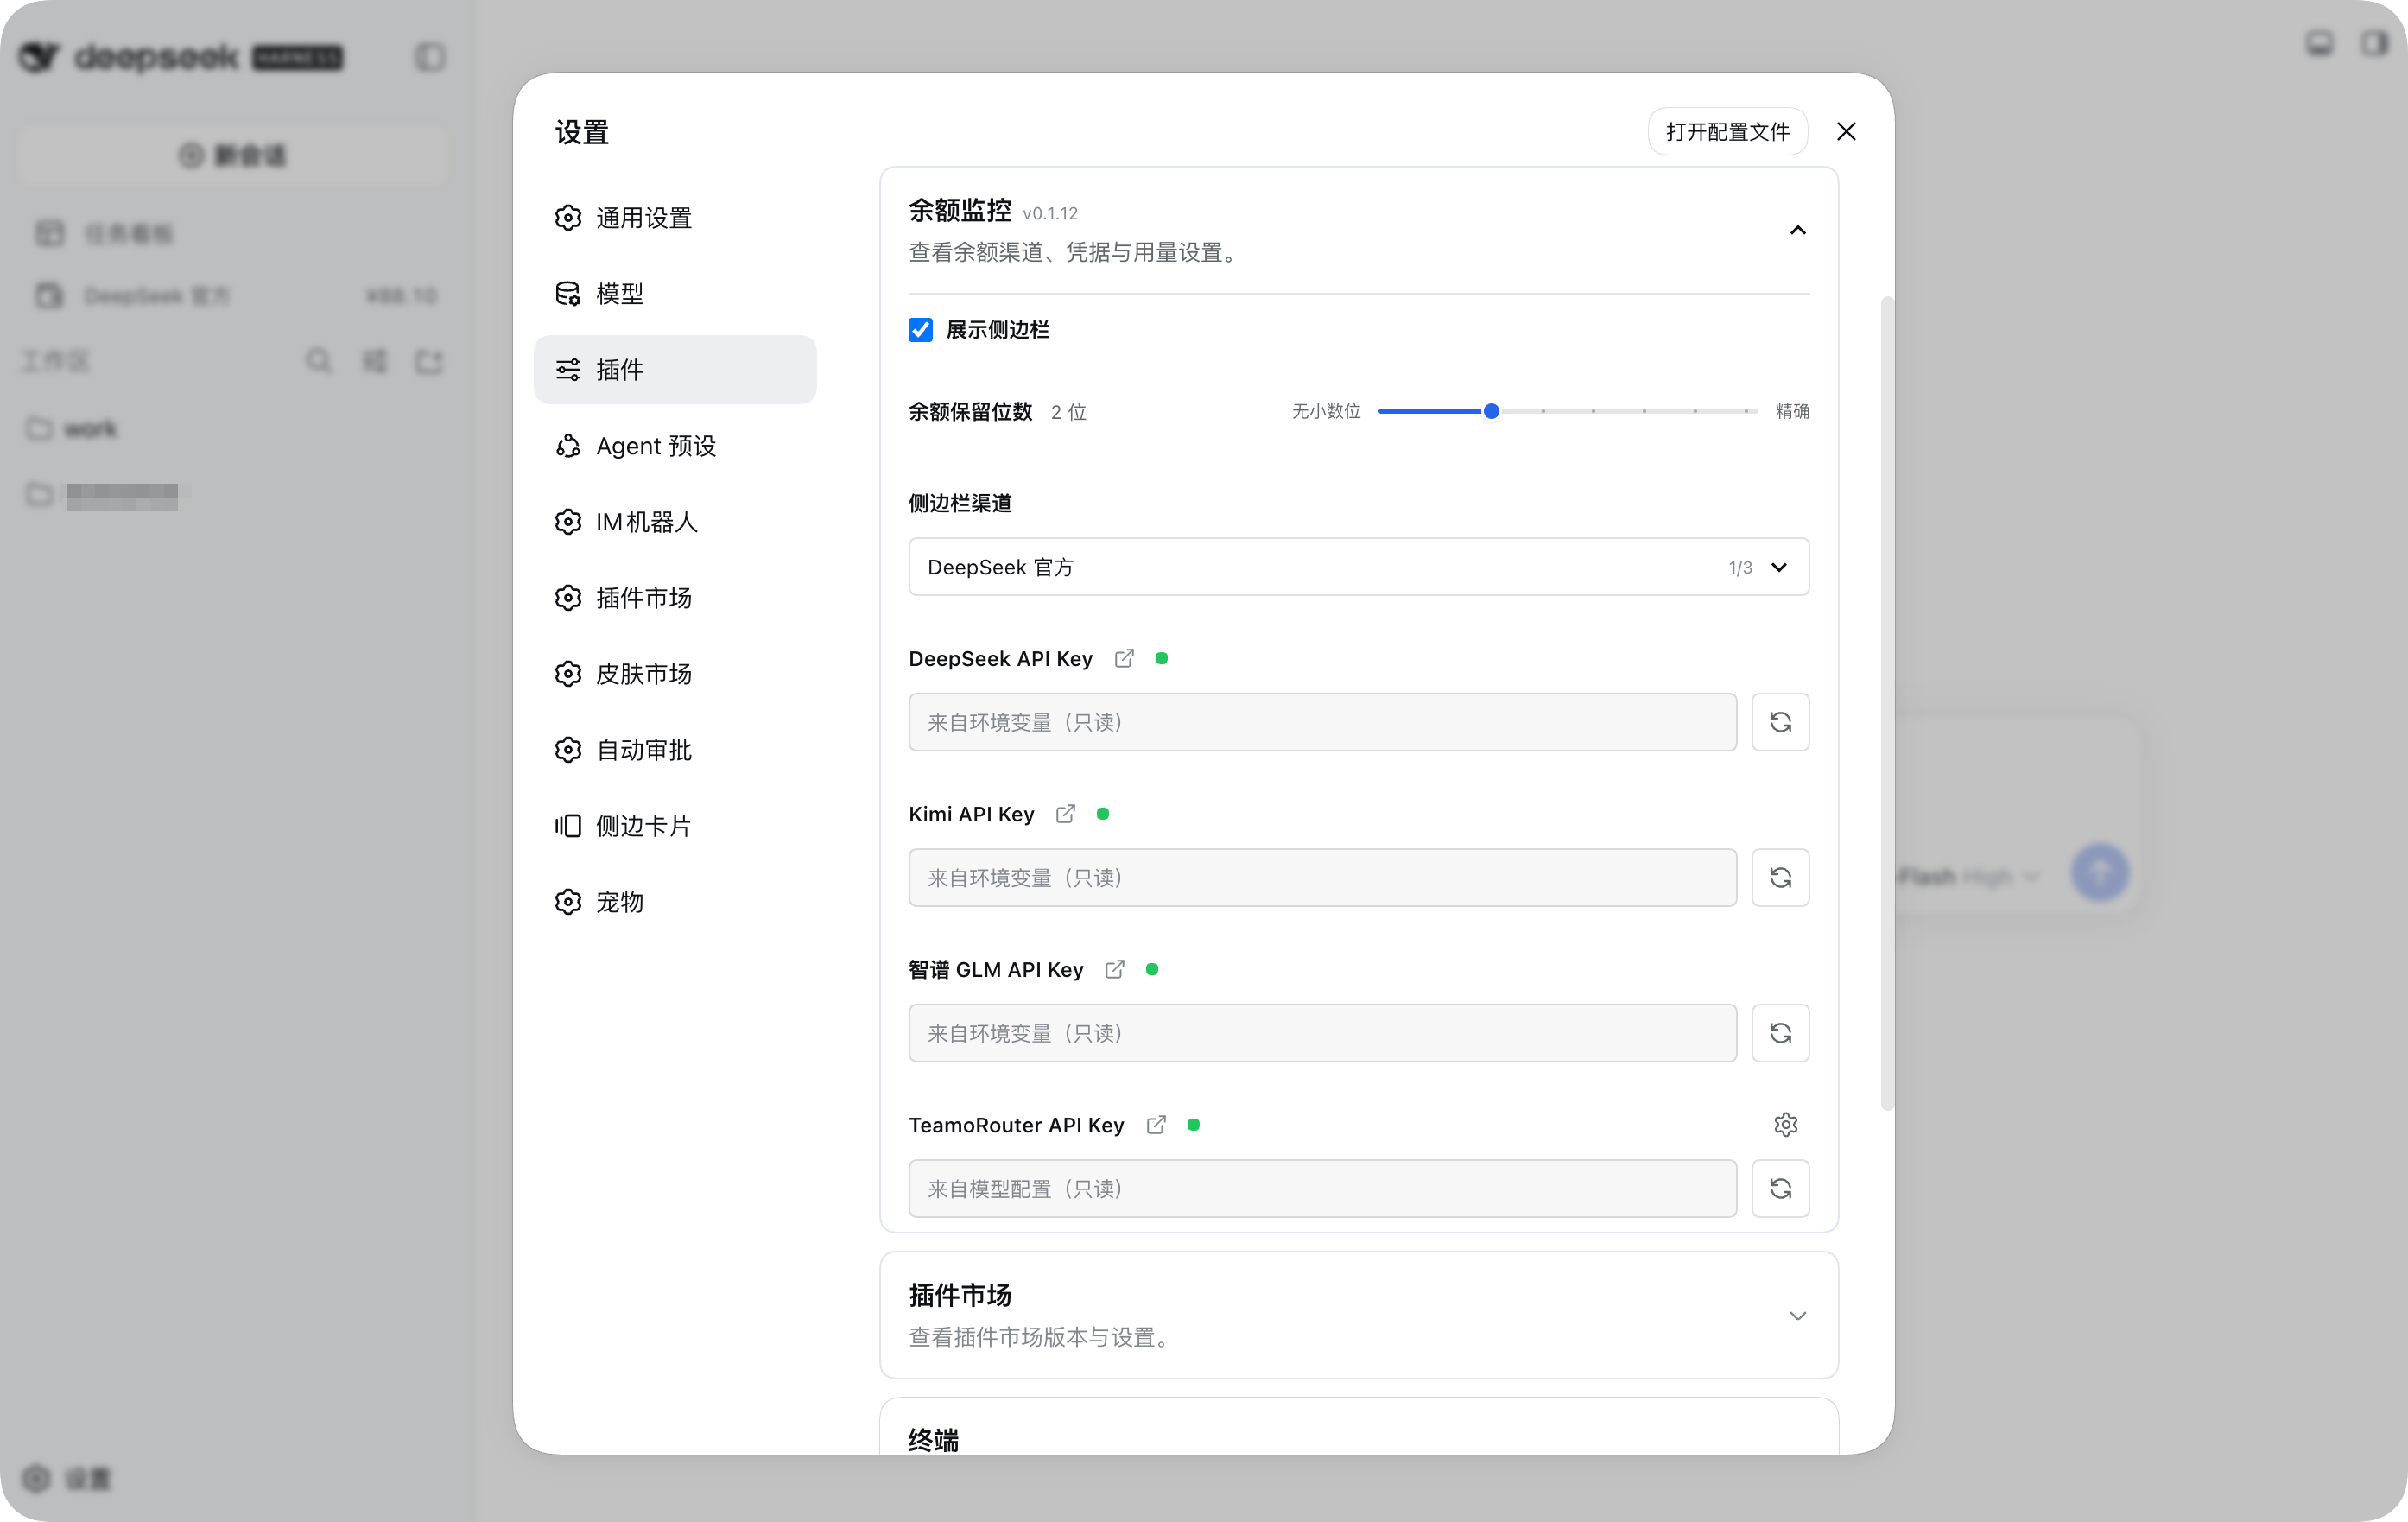Open the Agent 预设 page
The width and height of the screenshot is (2408, 1522).
point(675,445)
